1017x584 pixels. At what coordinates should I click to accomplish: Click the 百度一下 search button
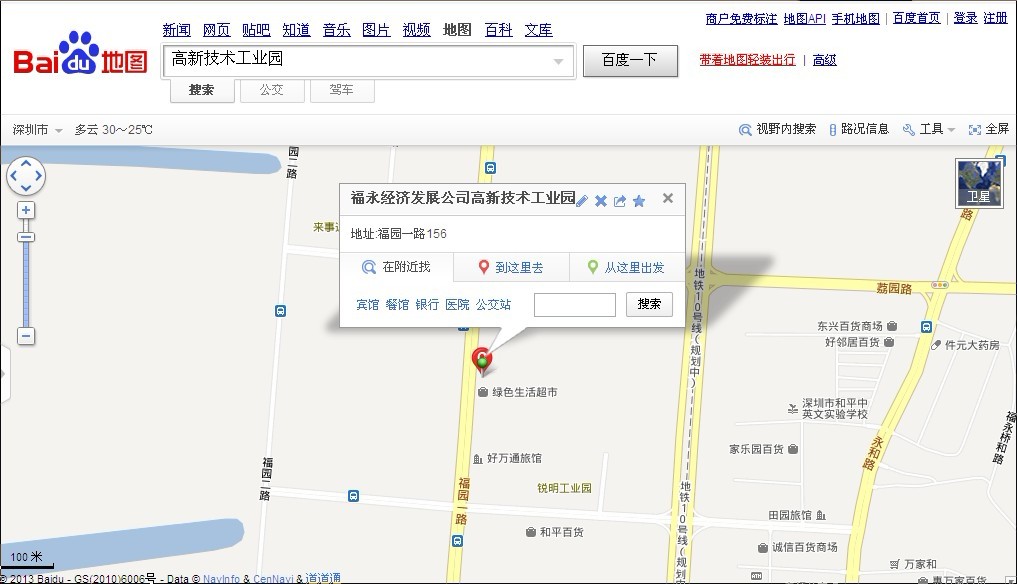pos(630,60)
